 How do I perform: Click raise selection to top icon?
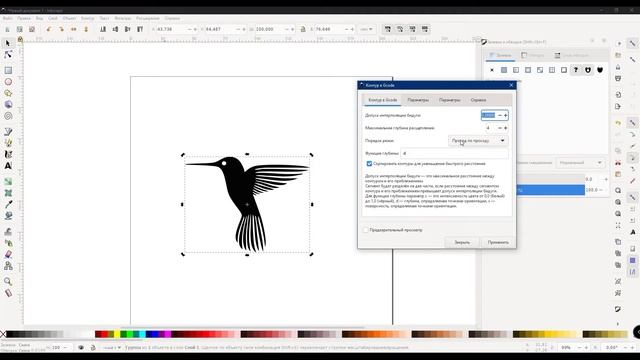coord(140,29)
